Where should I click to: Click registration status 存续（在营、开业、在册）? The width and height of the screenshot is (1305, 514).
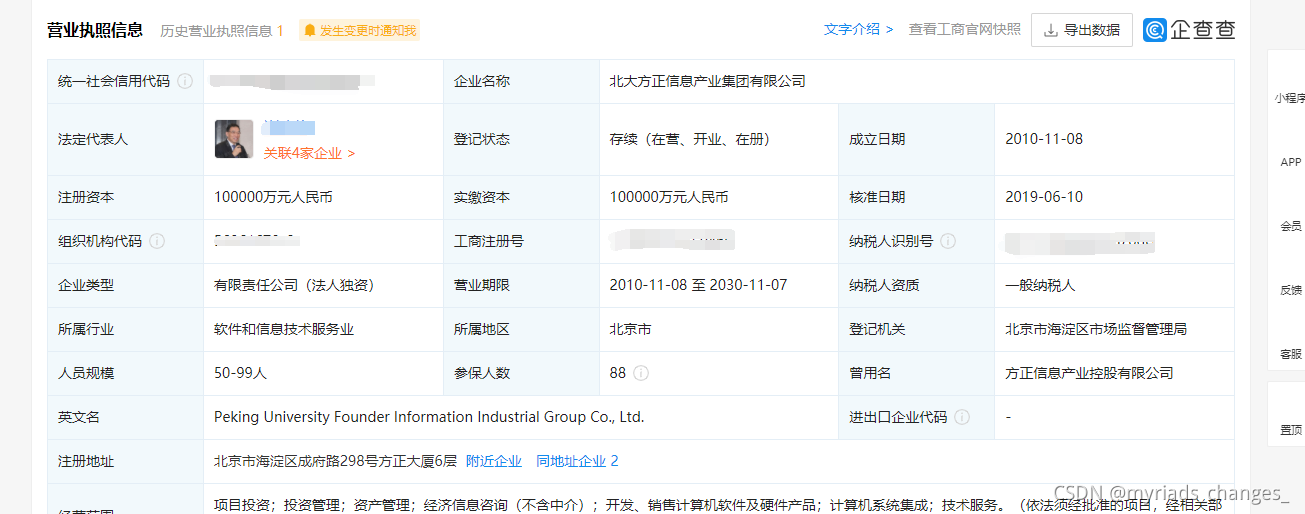point(693,139)
